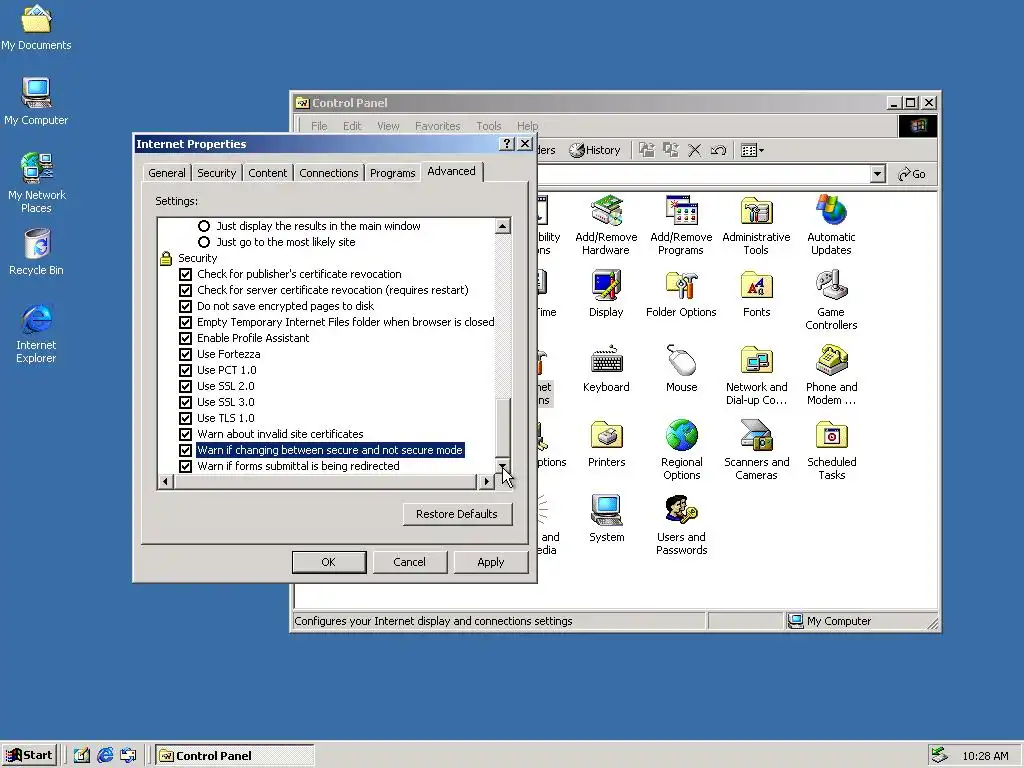Click the Help question mark button in dialog
The height and width of the screenshot is (768, 1024).
click(507, 144)
